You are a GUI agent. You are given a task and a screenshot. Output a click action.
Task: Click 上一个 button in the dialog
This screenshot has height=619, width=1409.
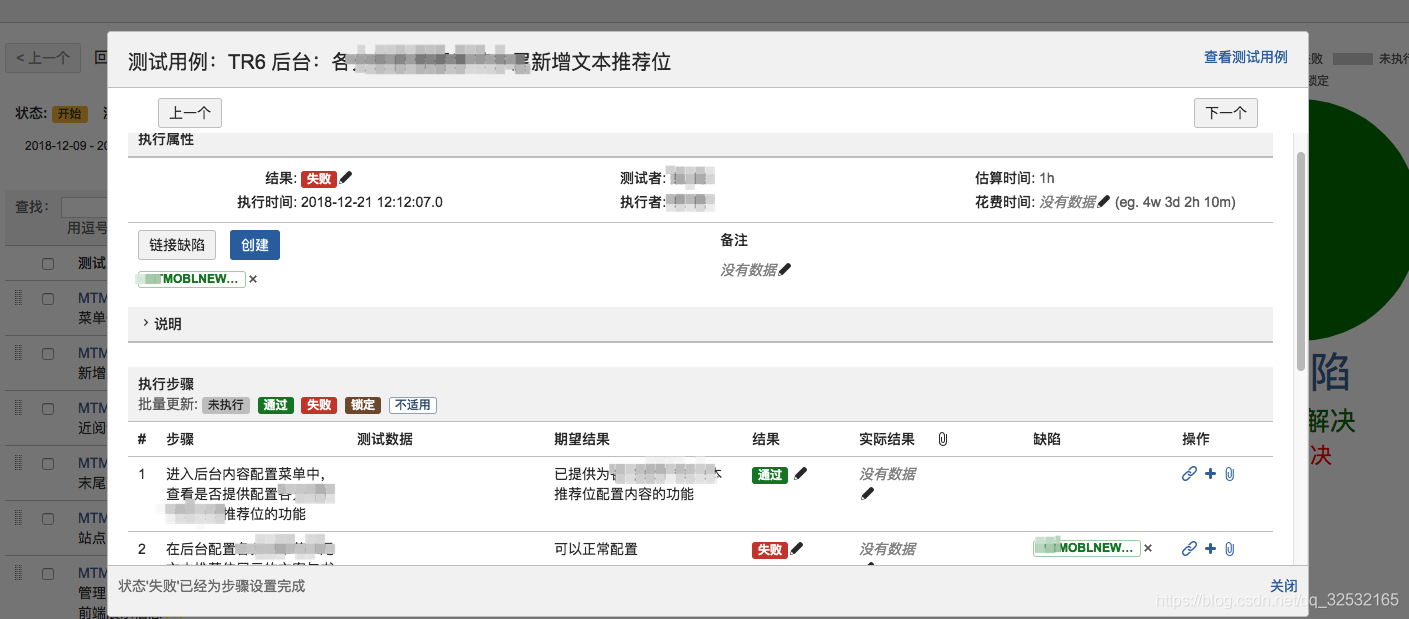point(190,113)
